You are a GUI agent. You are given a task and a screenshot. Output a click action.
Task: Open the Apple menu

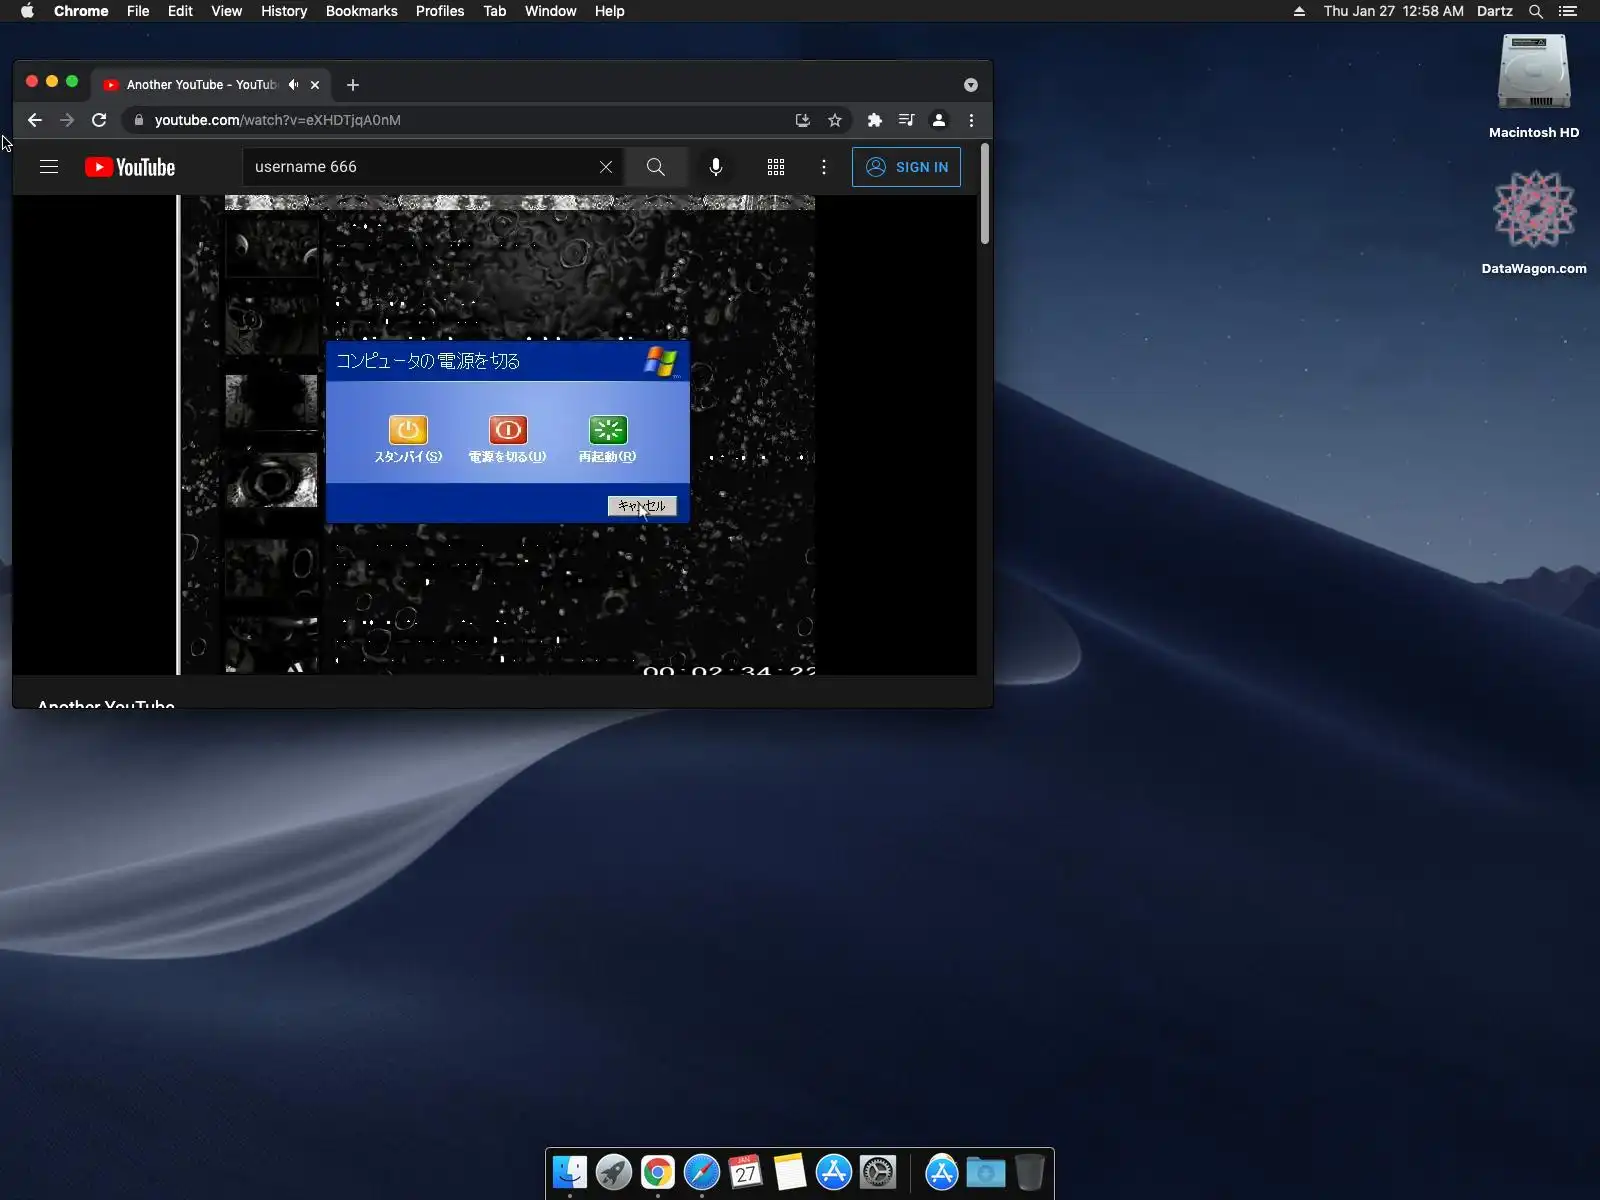click(x=27, y=11)
